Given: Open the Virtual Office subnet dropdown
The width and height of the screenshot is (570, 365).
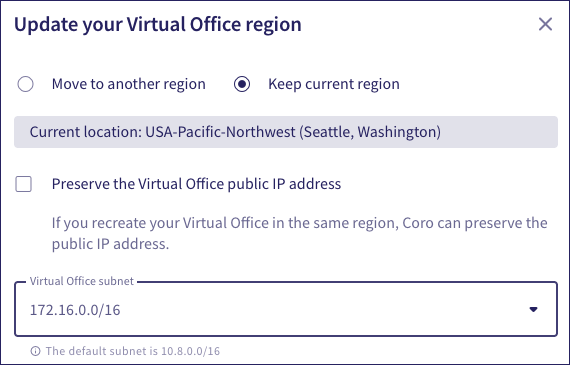Looking at the screenshot, I should (286, 309).
